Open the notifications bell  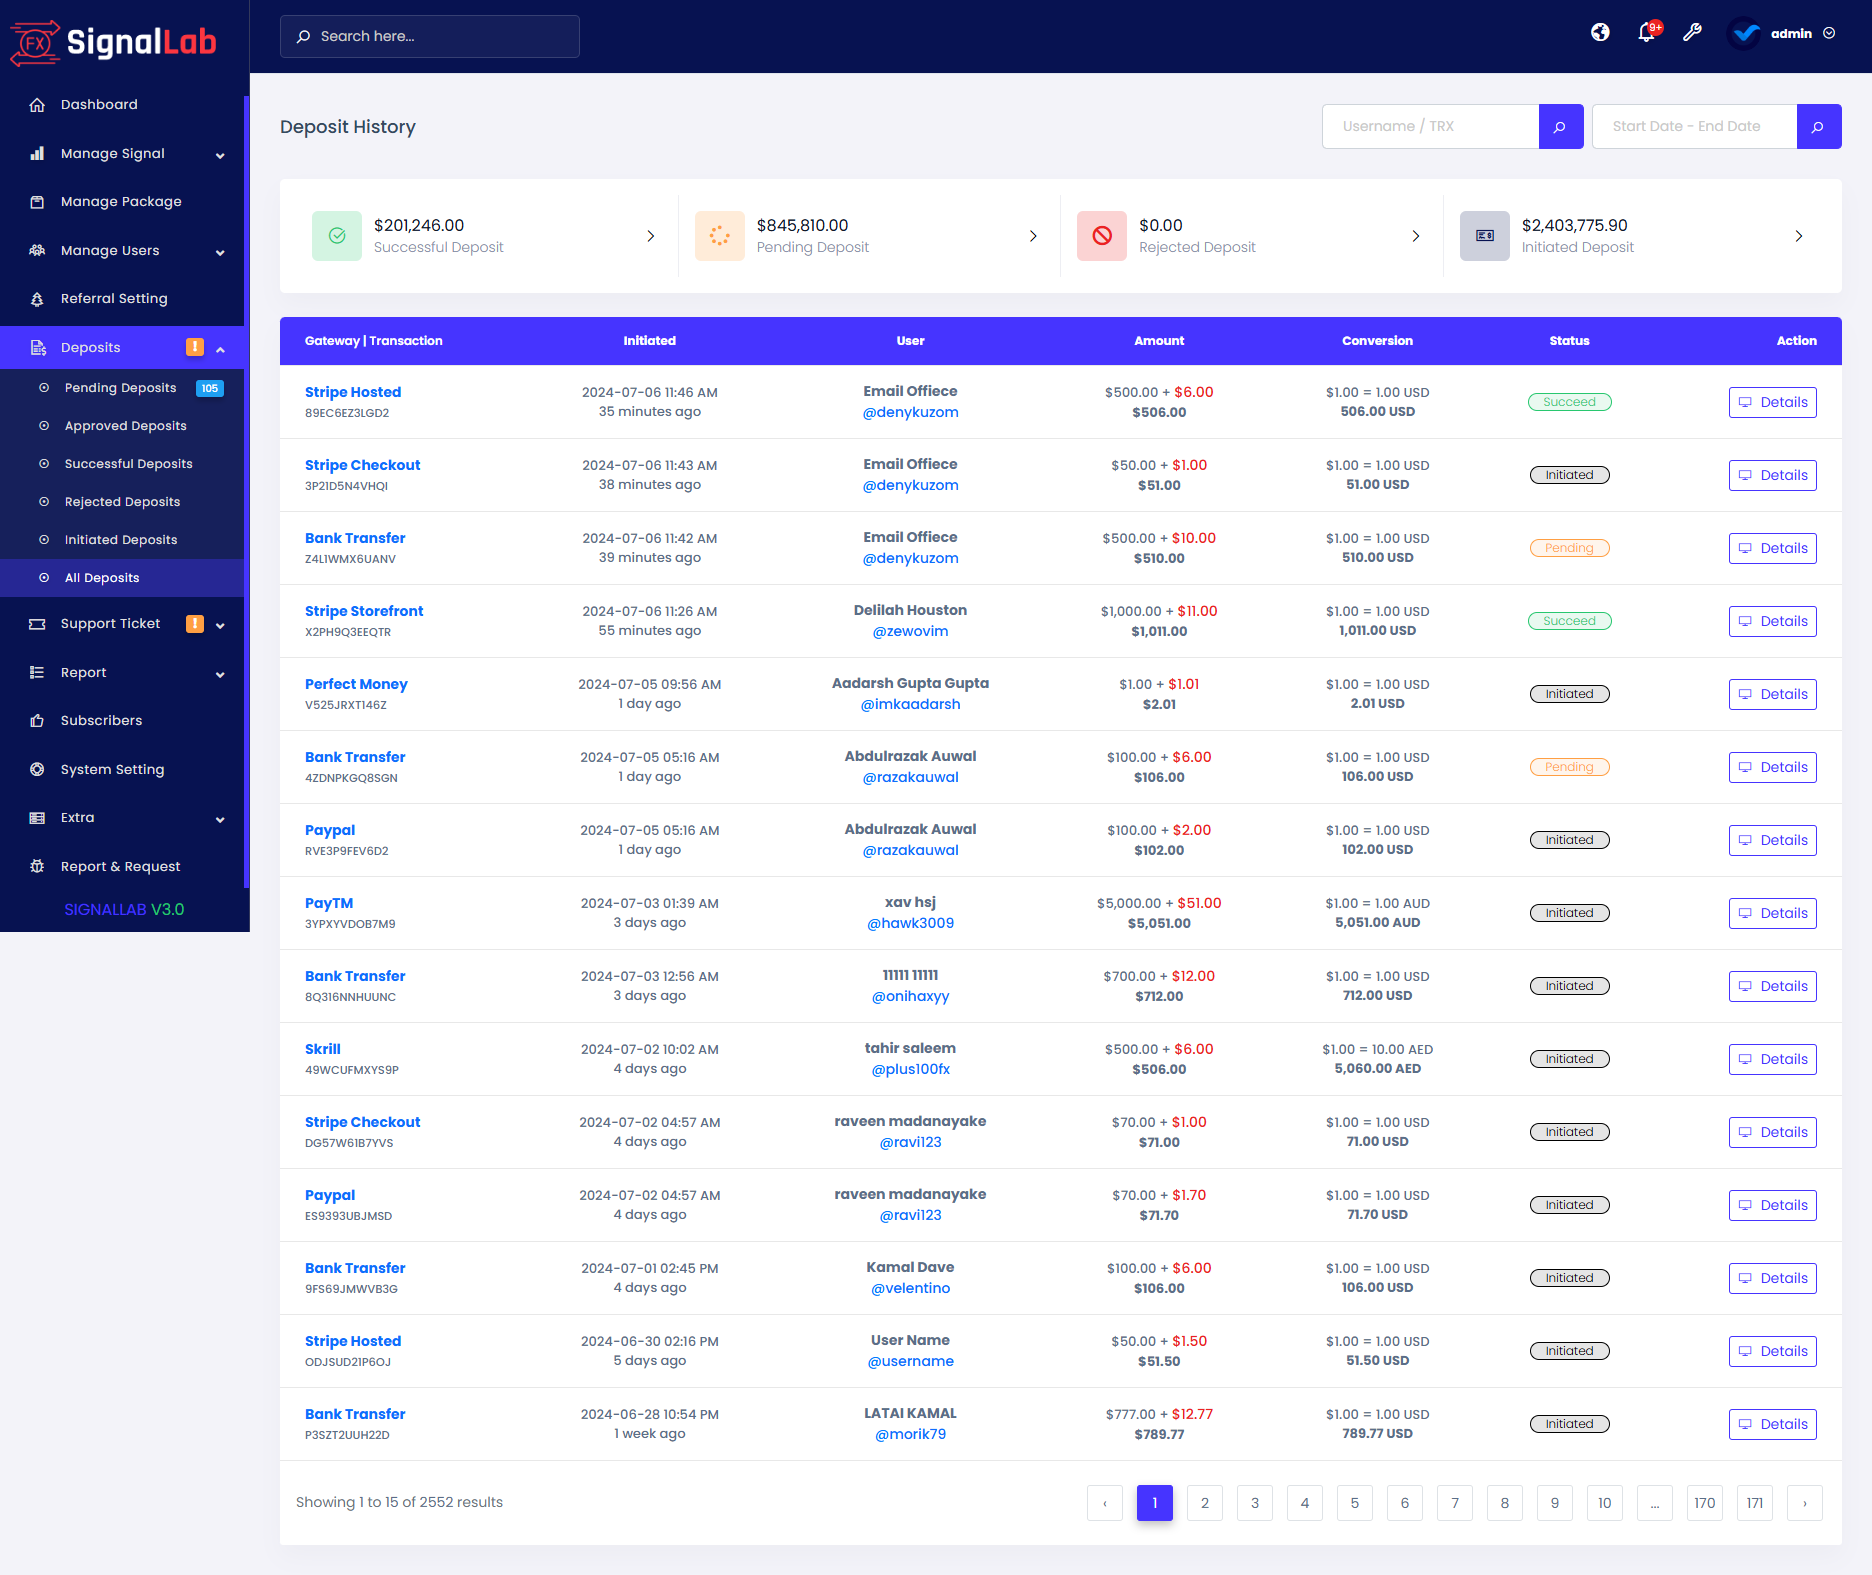[1645, 33]
